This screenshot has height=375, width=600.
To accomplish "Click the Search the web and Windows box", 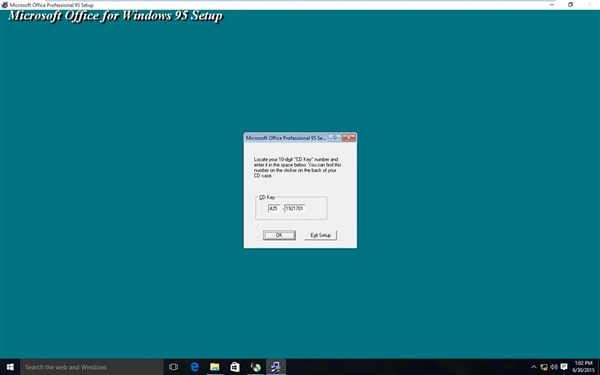I will coord(92,367).
